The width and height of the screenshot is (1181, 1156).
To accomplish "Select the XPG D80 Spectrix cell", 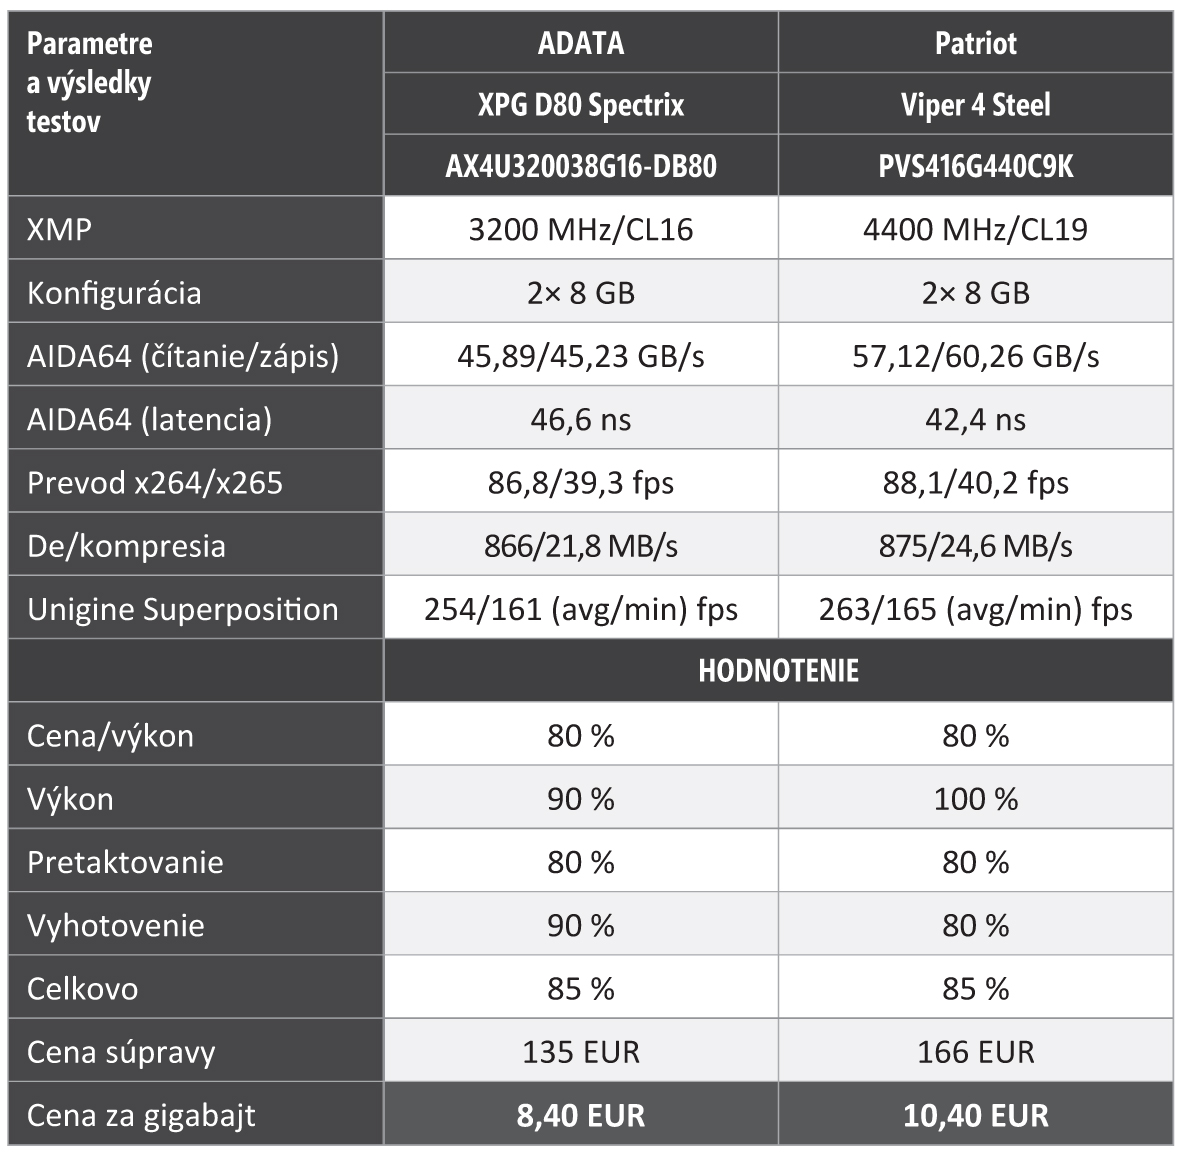I will coord(581,105).
